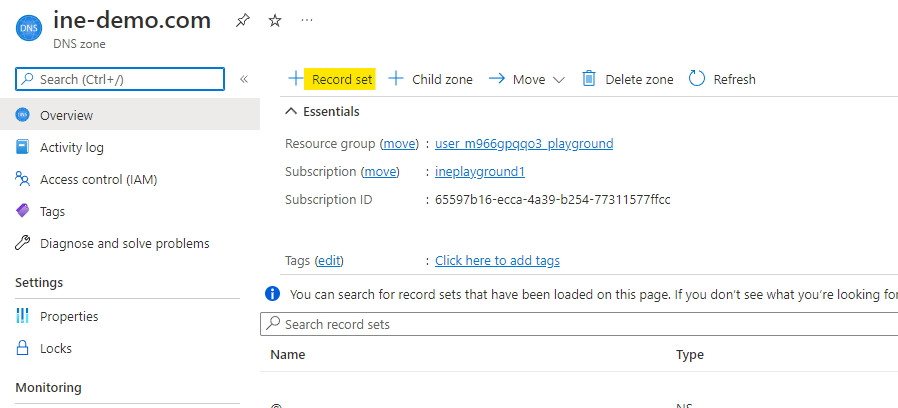898x408 pixels.
Task: Go to Access control (IAM)
Action: (x=98, y=180)
